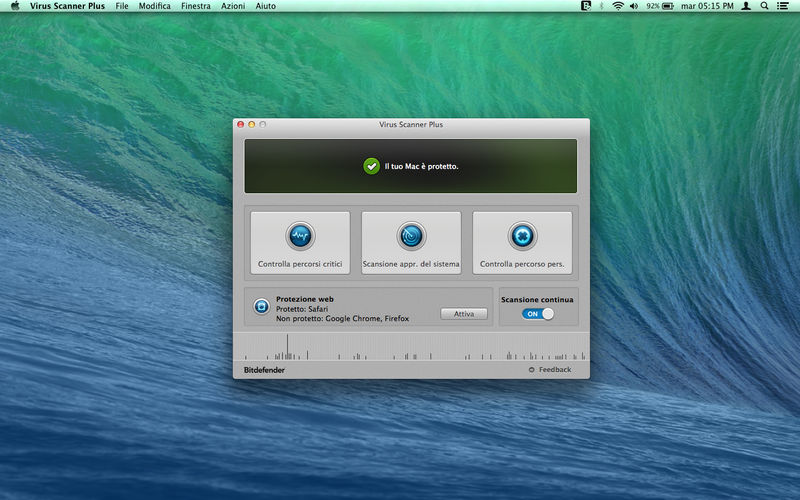Click the Il tuo Mac è protetto text
800x500 pixels.
pos(421,166)
